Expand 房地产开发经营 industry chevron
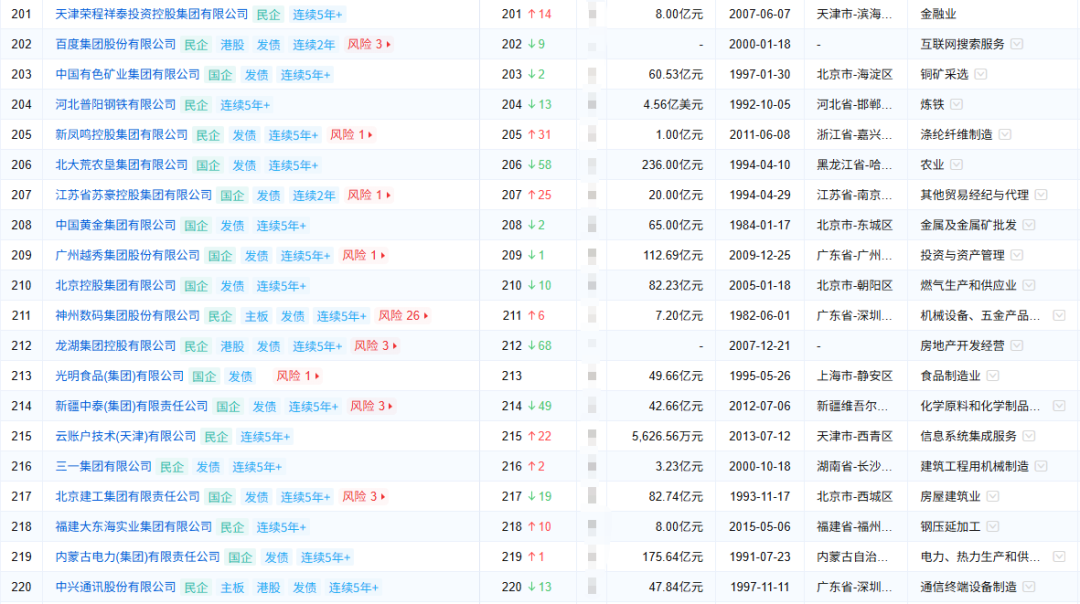This screenshot has height=604, width=1080. click(1017, 346)
